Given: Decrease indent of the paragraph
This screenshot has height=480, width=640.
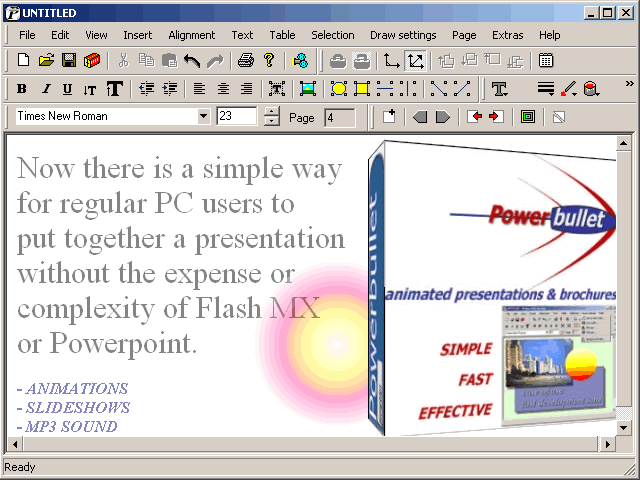Looking at the screenshot, I should [x=147, y=89].
